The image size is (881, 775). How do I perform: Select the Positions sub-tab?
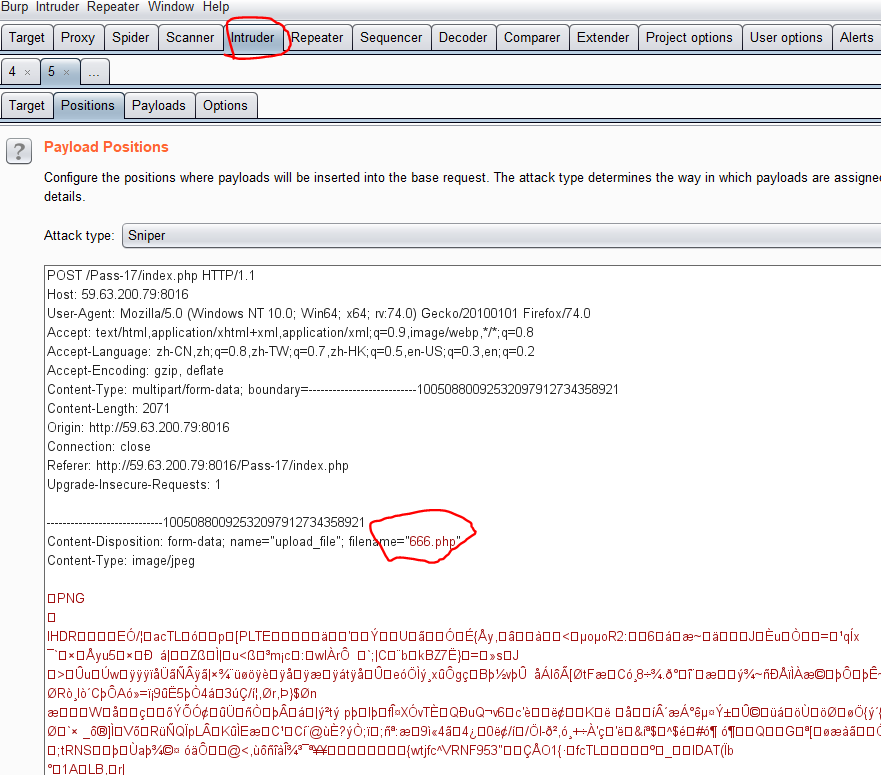(x=88, y=106)
